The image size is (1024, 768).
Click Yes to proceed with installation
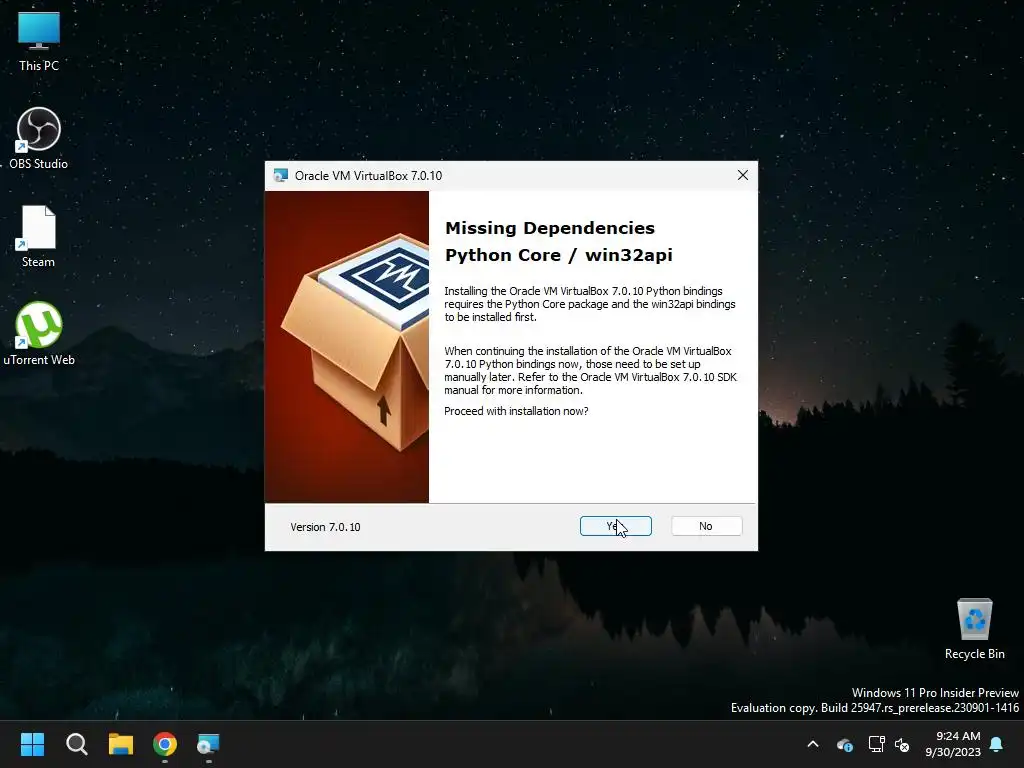click(615, 526)
